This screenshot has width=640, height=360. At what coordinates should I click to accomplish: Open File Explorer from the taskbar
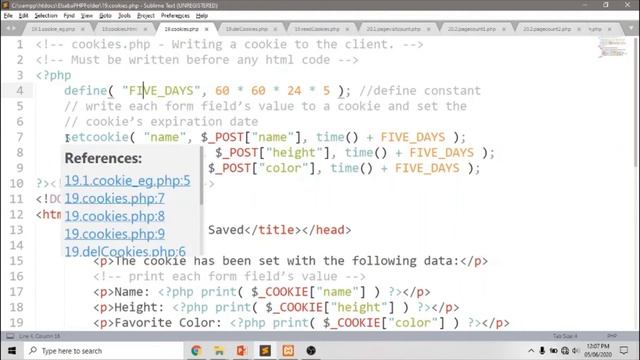219,351
